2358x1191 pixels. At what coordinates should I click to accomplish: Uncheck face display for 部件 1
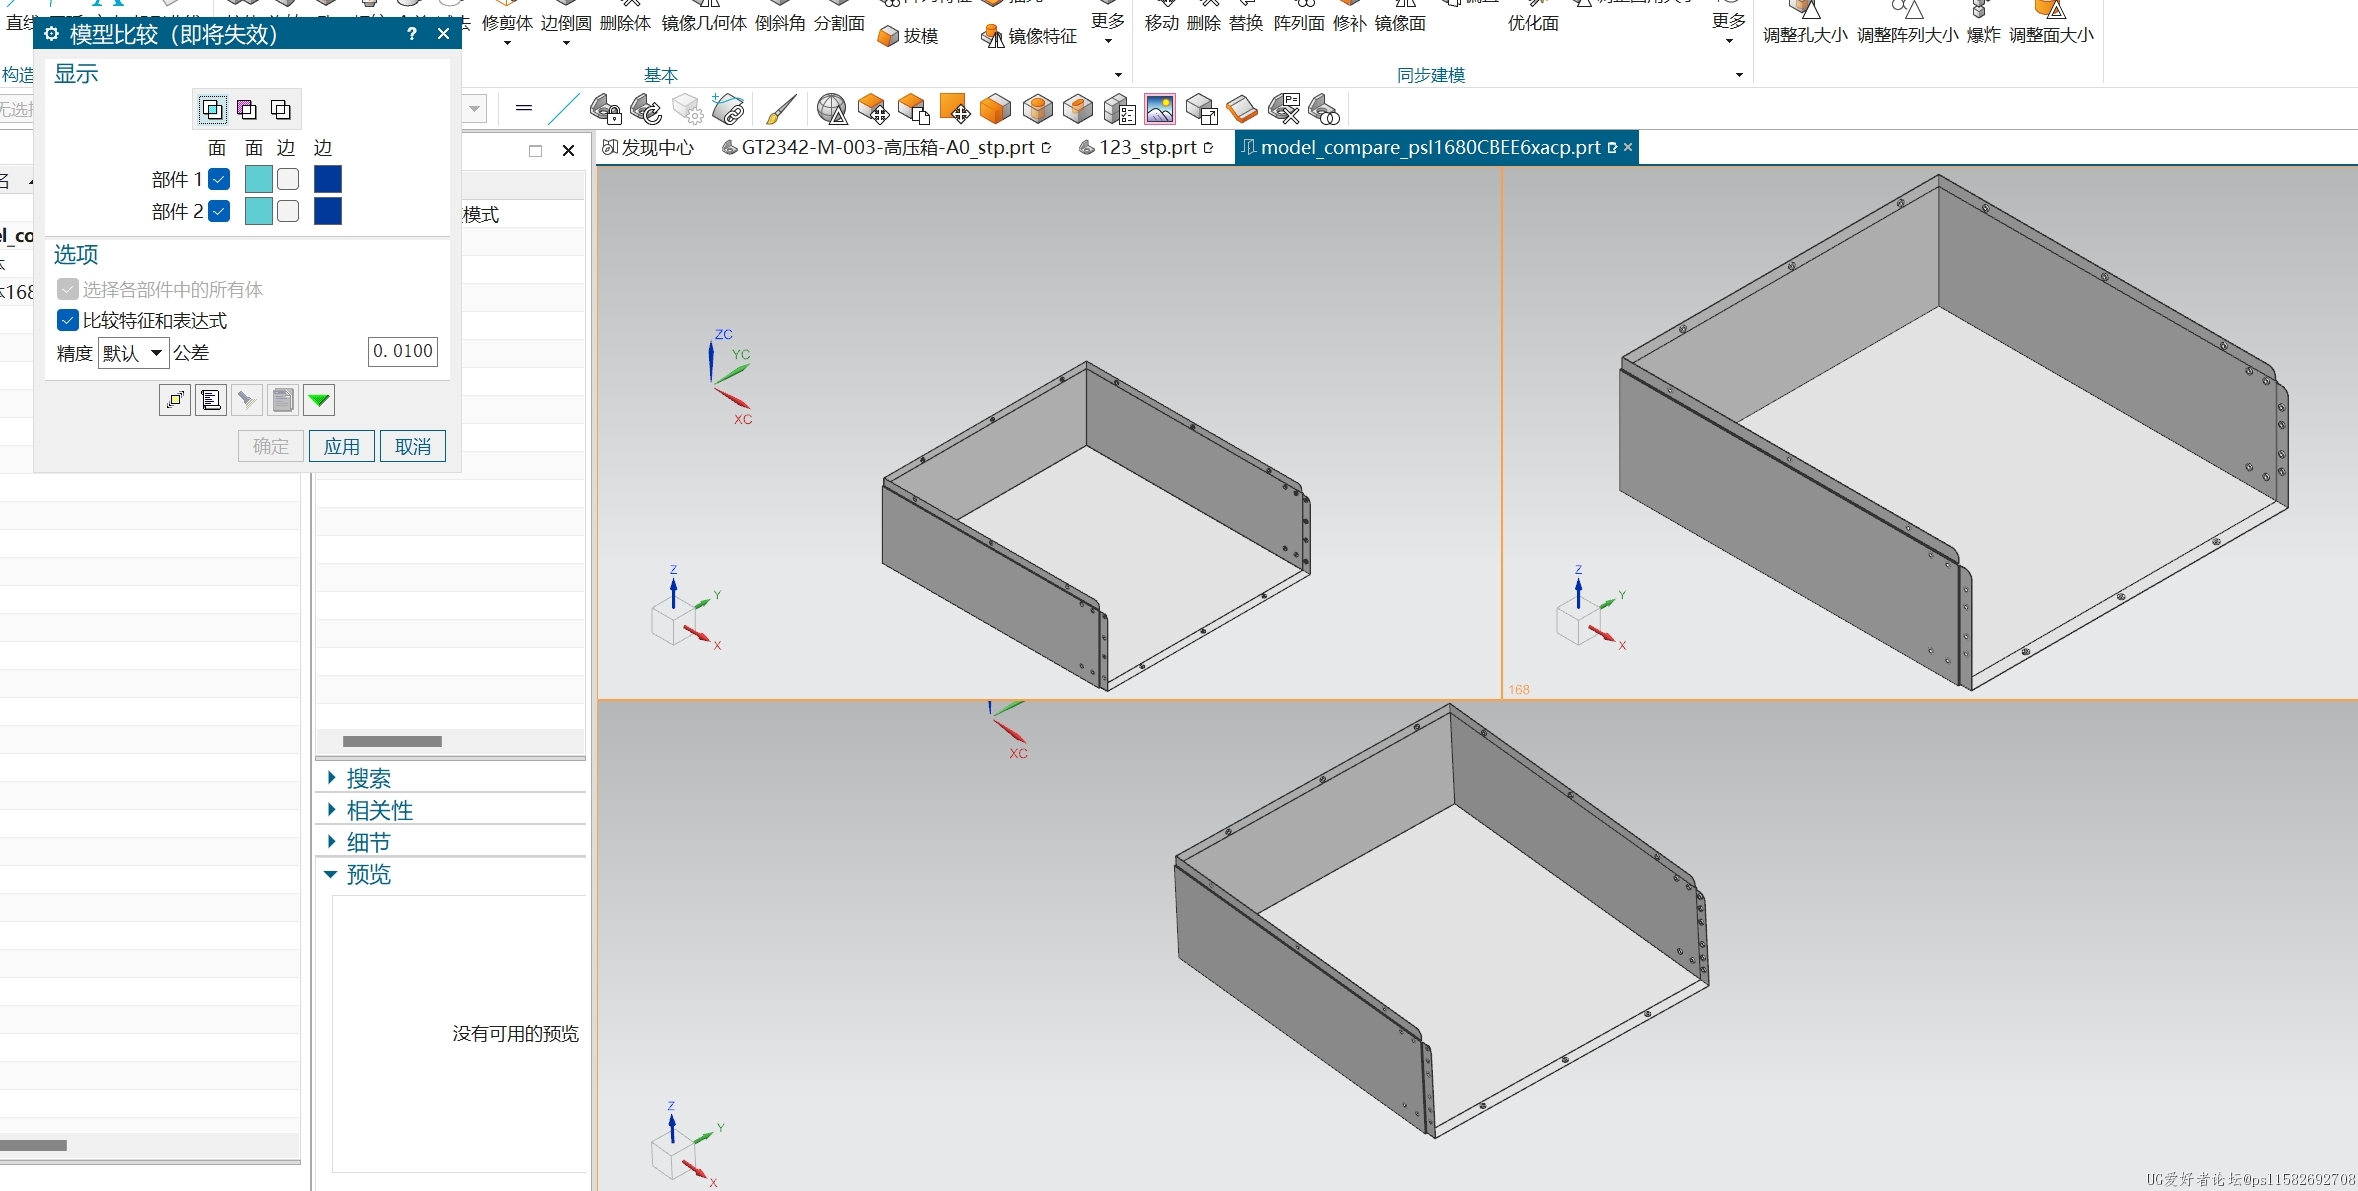coord(219,179)
